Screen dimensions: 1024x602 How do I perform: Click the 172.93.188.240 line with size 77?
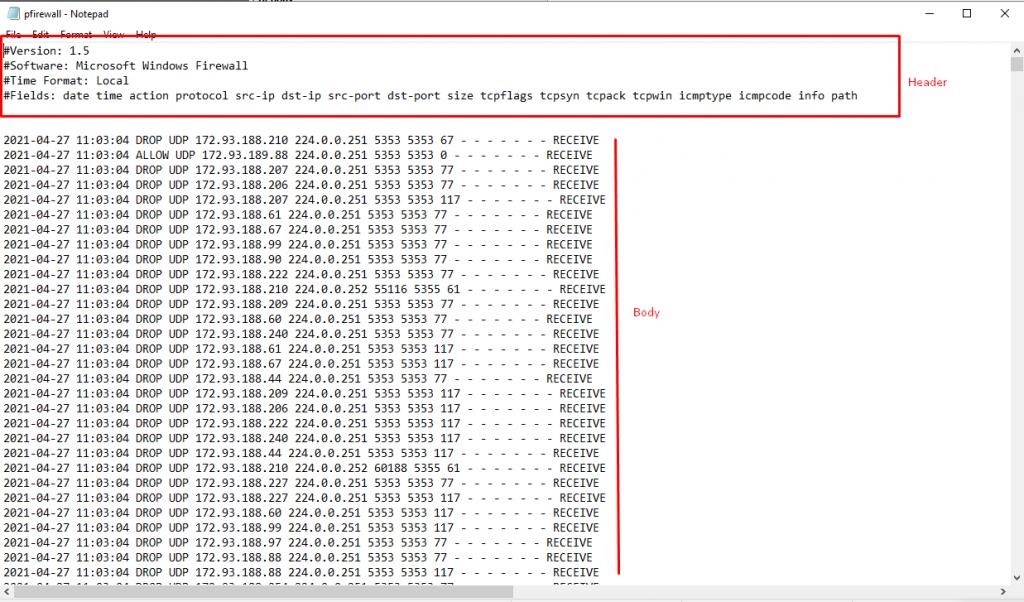(x=301, y=334)
